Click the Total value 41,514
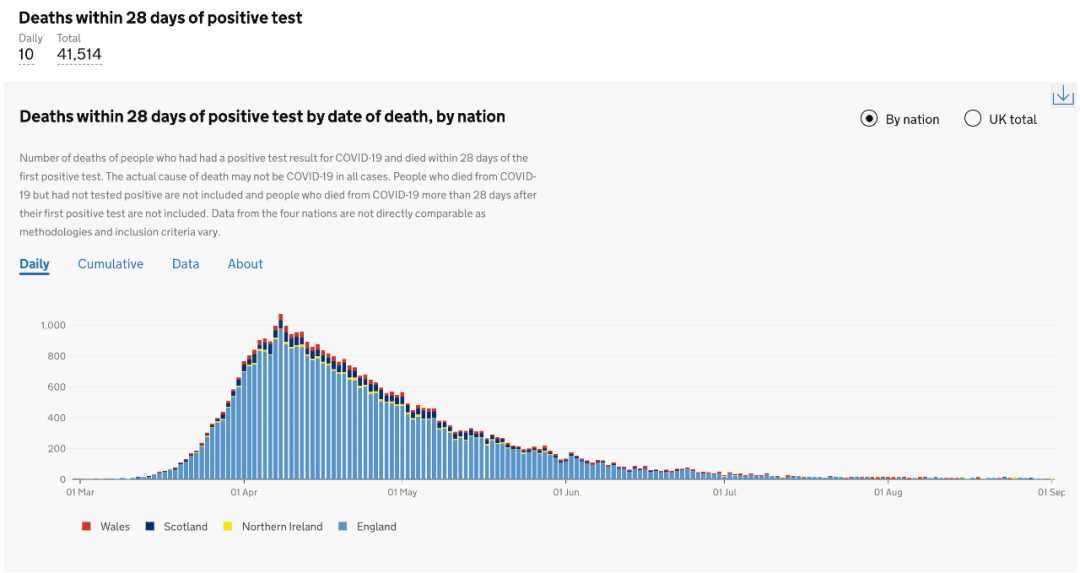The image size is (1080, 573). [x=79, y=54]
